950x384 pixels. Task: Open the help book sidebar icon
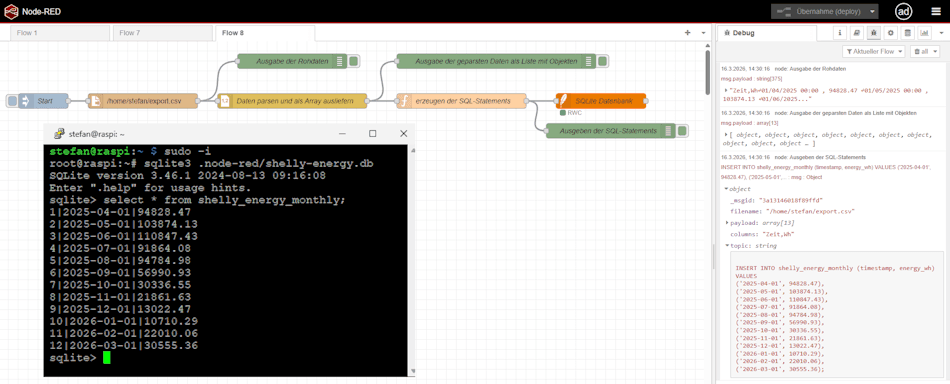pyautogui.click(x=857, y=33)
